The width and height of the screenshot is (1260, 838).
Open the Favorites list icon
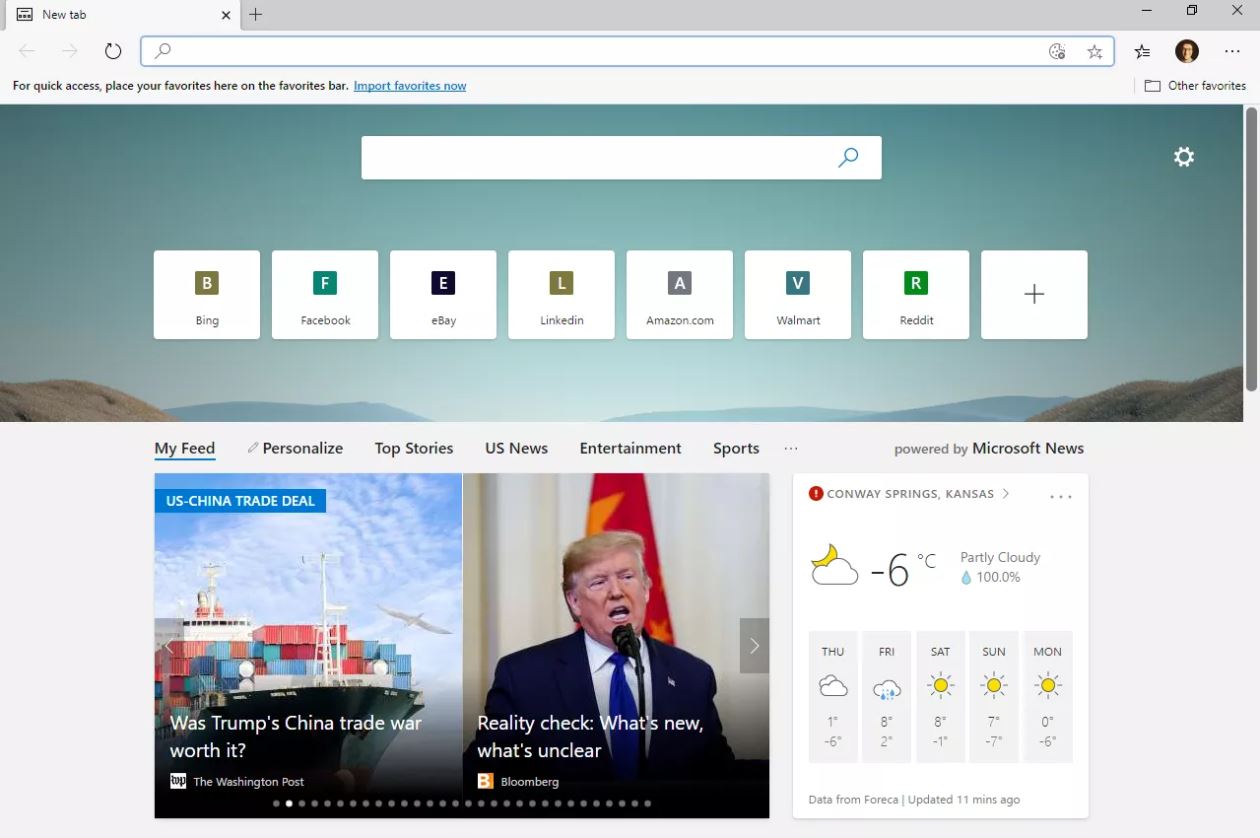click(1142, 51)
